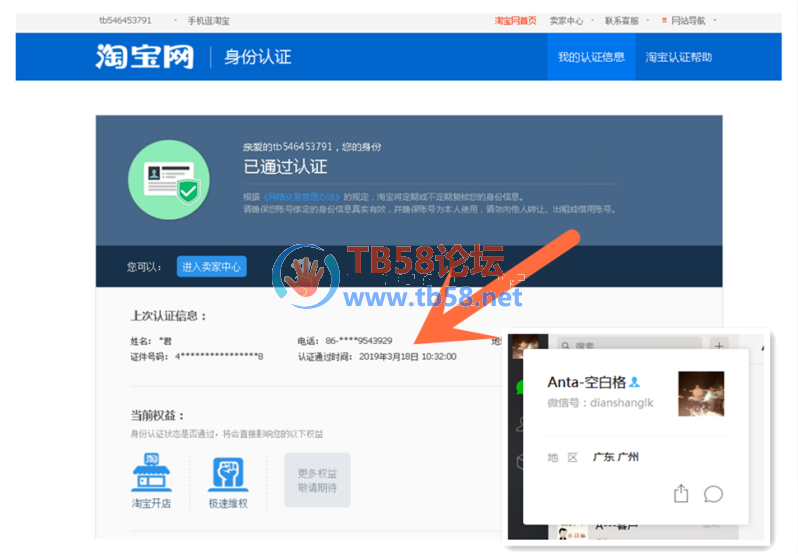Expand the 卖家中心 dropdown menu
This screenshot has height=554, width=798.
570,20
